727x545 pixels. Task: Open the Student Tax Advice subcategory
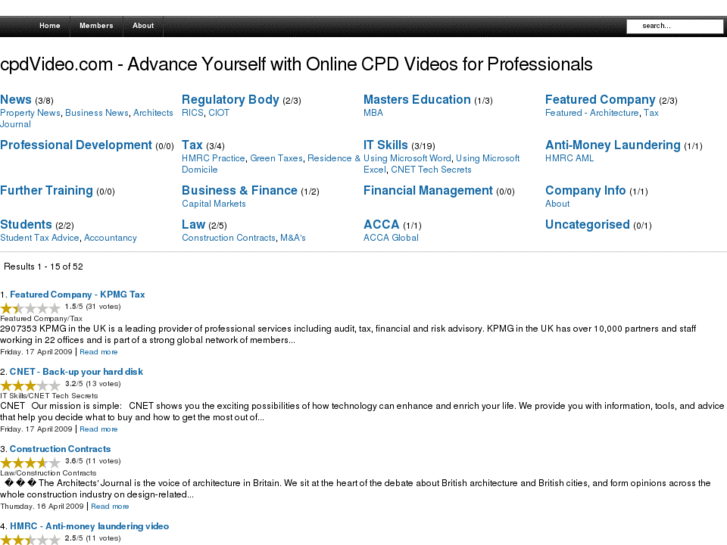(x=40, y=238)
